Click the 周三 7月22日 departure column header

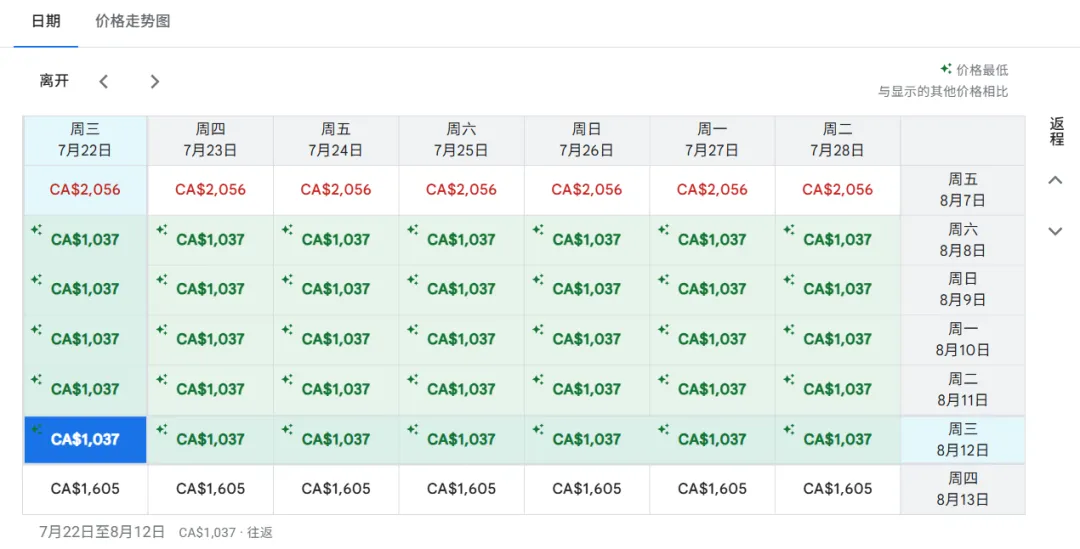pyautogui.click(x=85, y=140)
